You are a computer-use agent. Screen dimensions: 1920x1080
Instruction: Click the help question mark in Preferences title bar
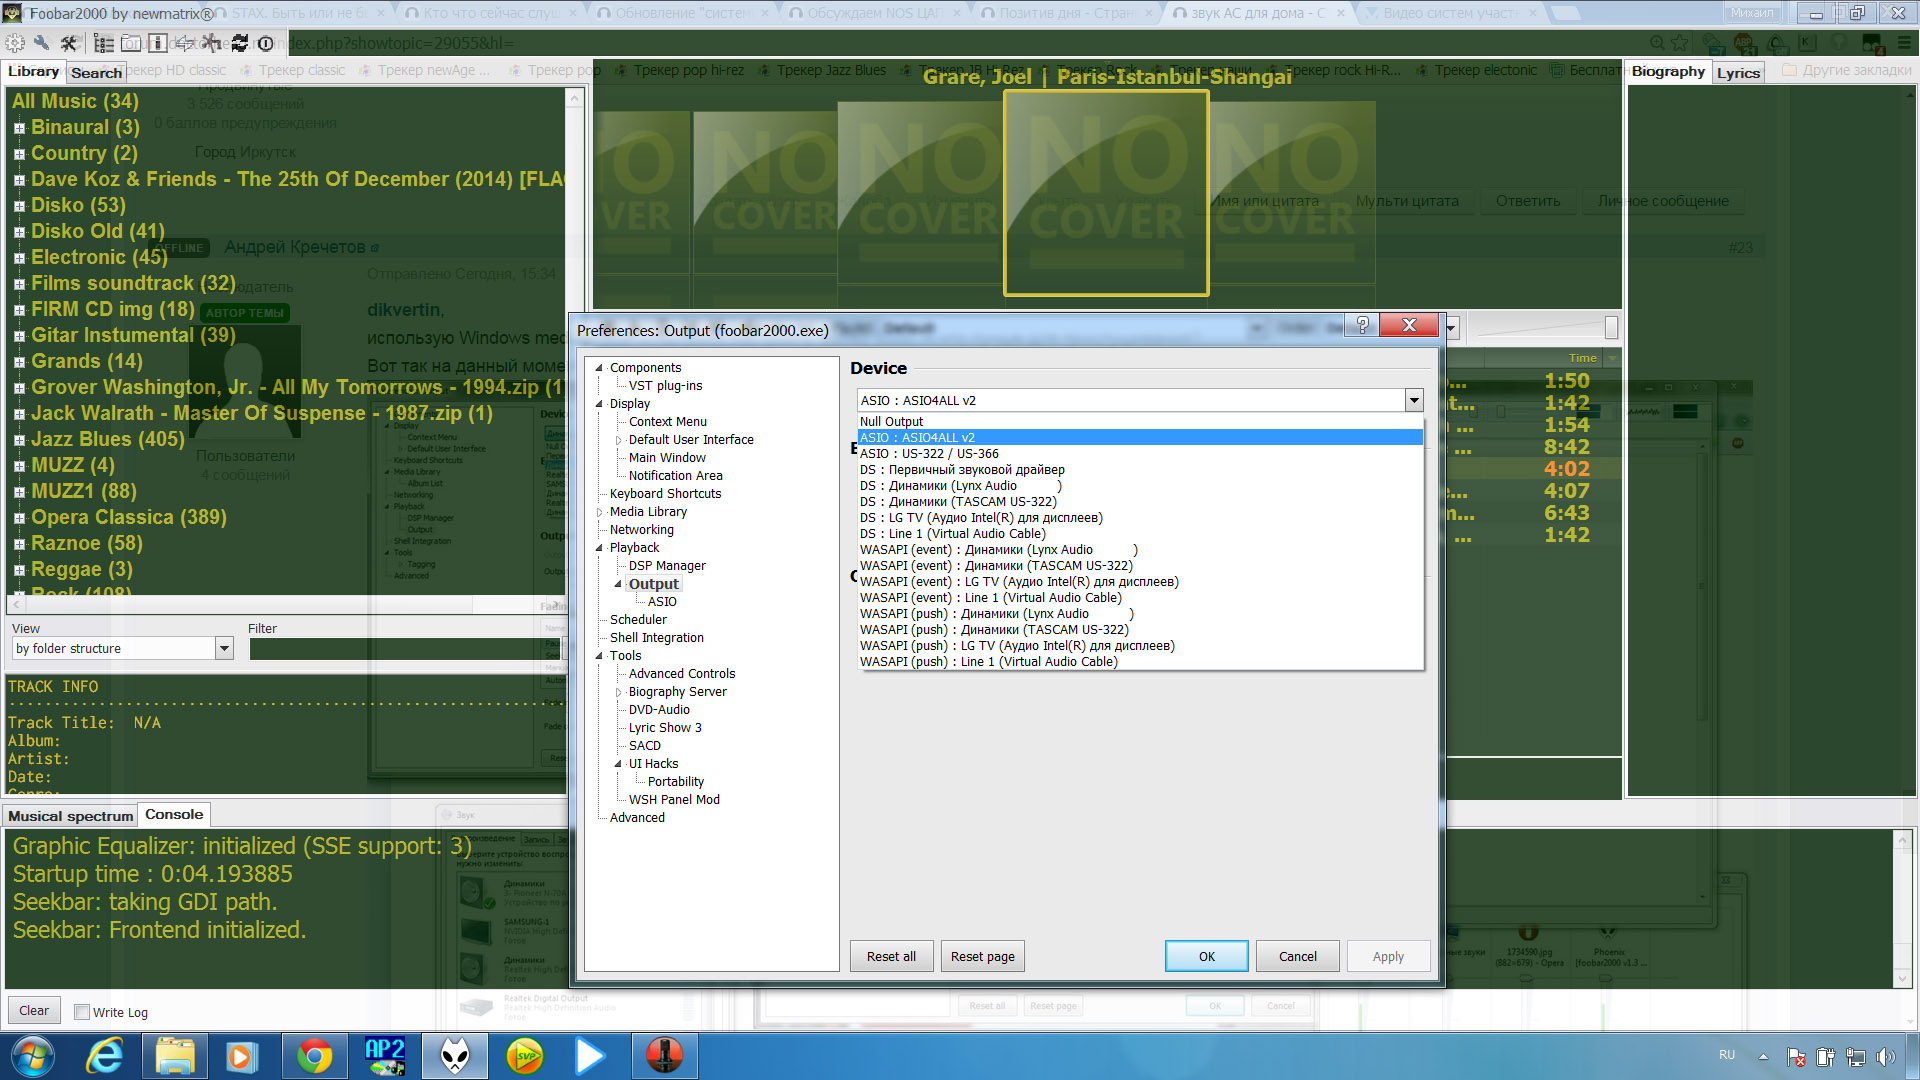(1362, 325)
